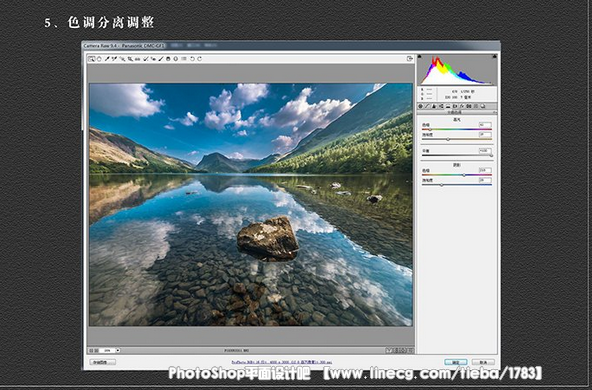Screen dimensions: 592x390
Task: Open the Camera Calibration panel tab
Action: [x=469, y=106]
